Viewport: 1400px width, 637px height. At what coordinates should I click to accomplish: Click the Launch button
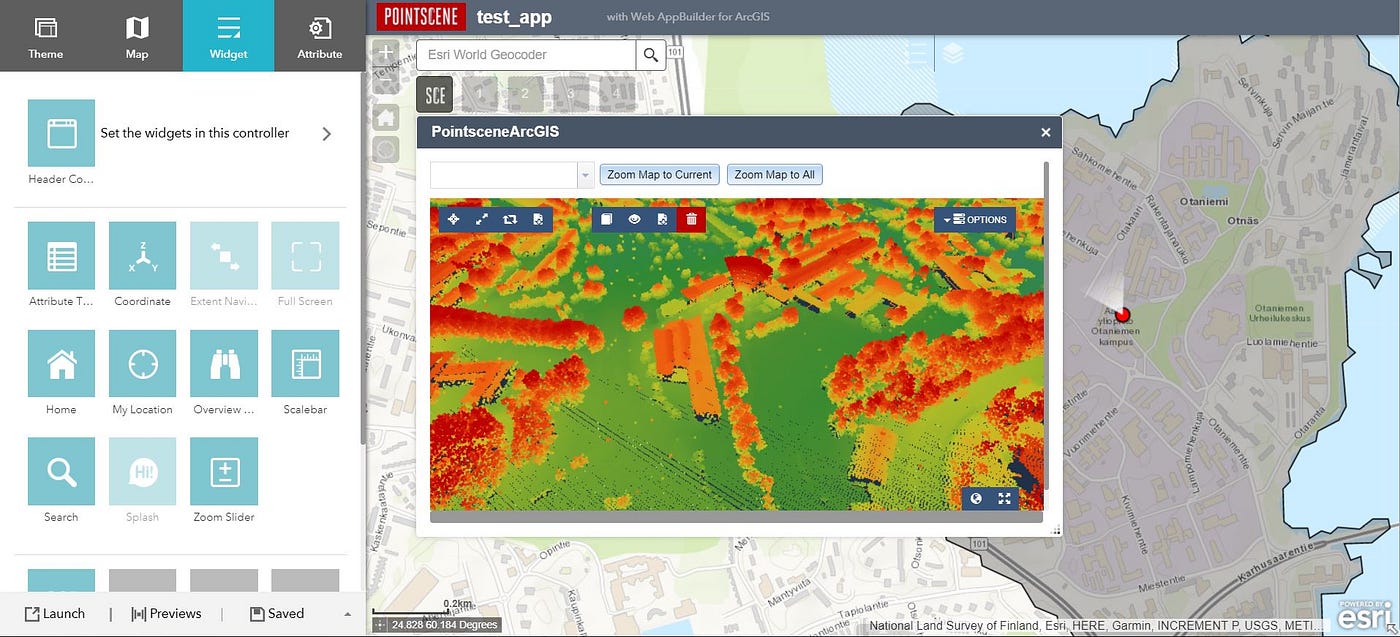tap(55, 613)
